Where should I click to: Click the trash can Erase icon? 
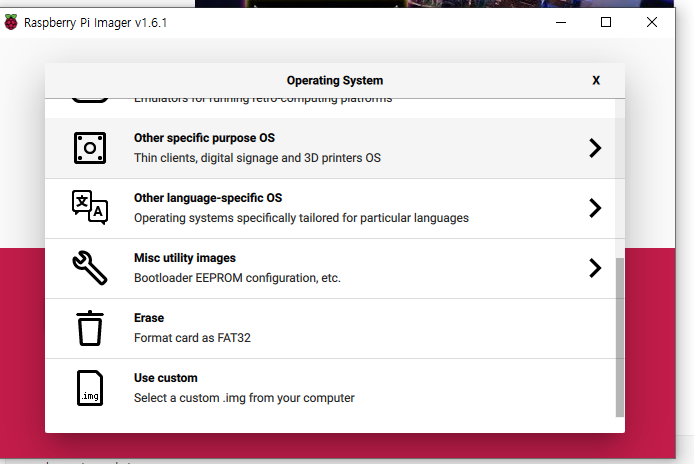coord(90,328)
